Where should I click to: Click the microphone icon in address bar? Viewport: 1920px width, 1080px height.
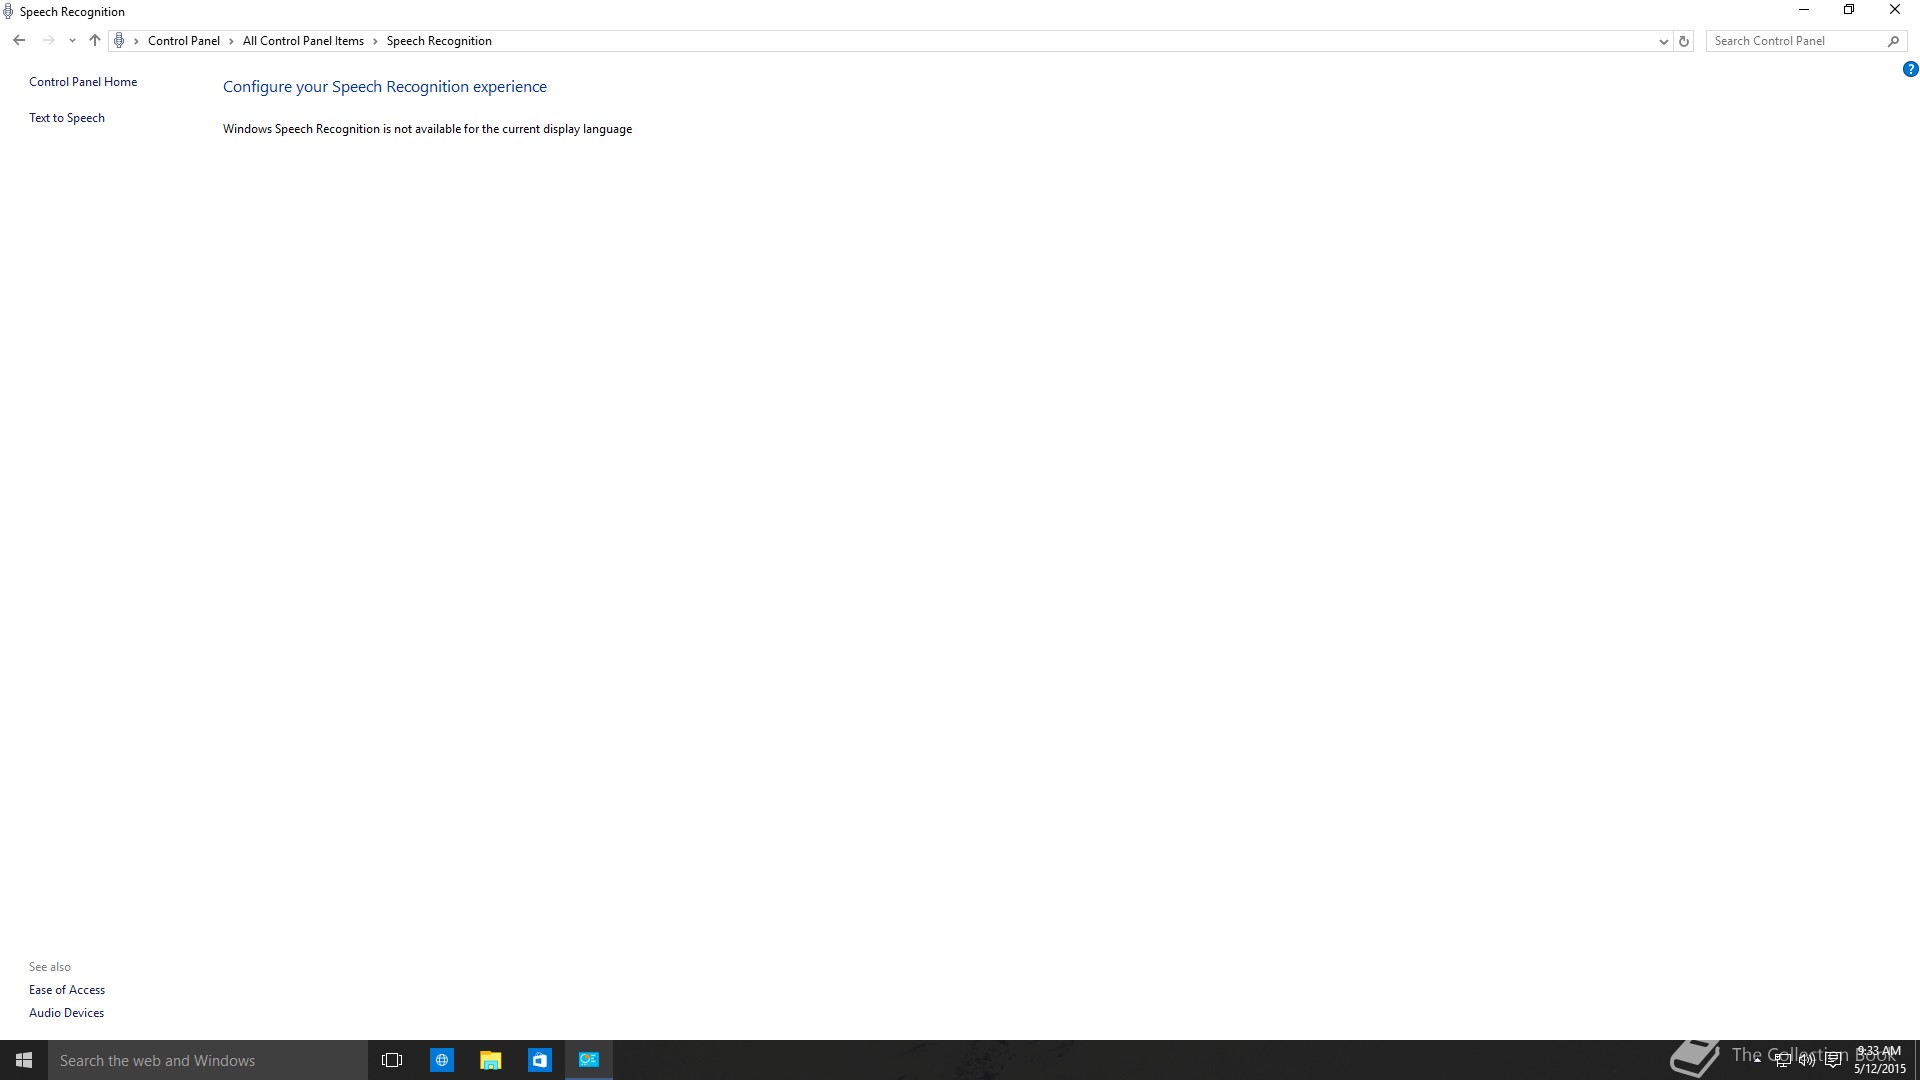[119, 41]
